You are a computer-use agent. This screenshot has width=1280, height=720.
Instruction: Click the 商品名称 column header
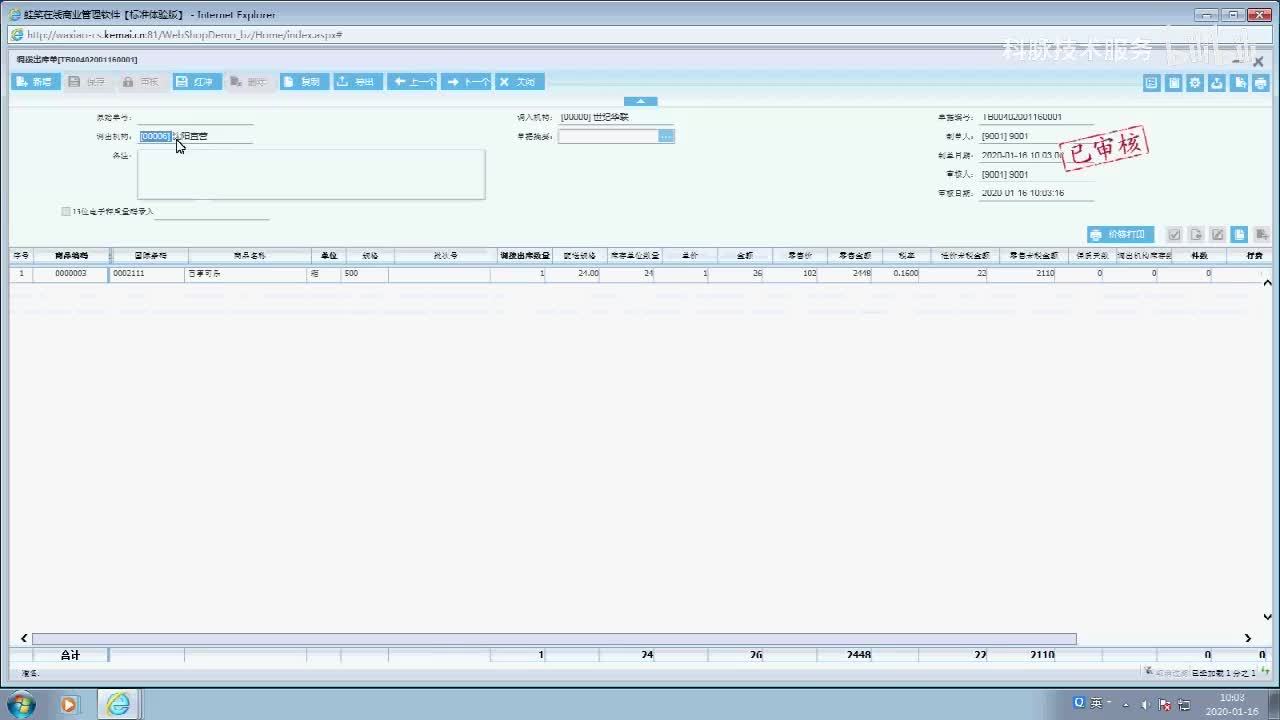[249, 256]
